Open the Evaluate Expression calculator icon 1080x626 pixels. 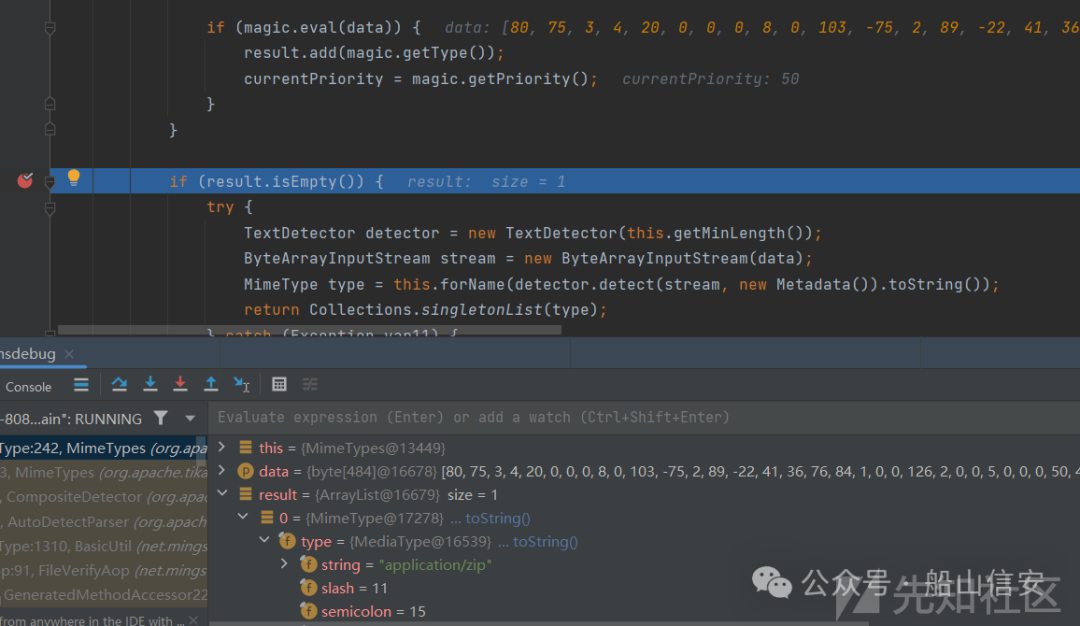tap(279, 384)
